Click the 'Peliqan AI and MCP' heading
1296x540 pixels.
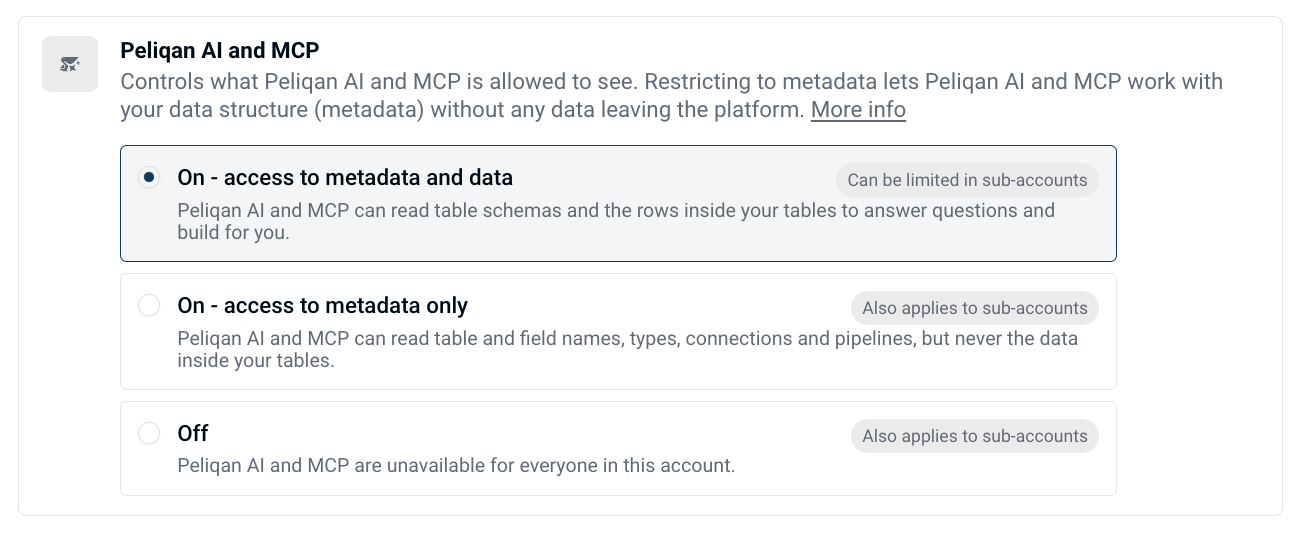220,50
